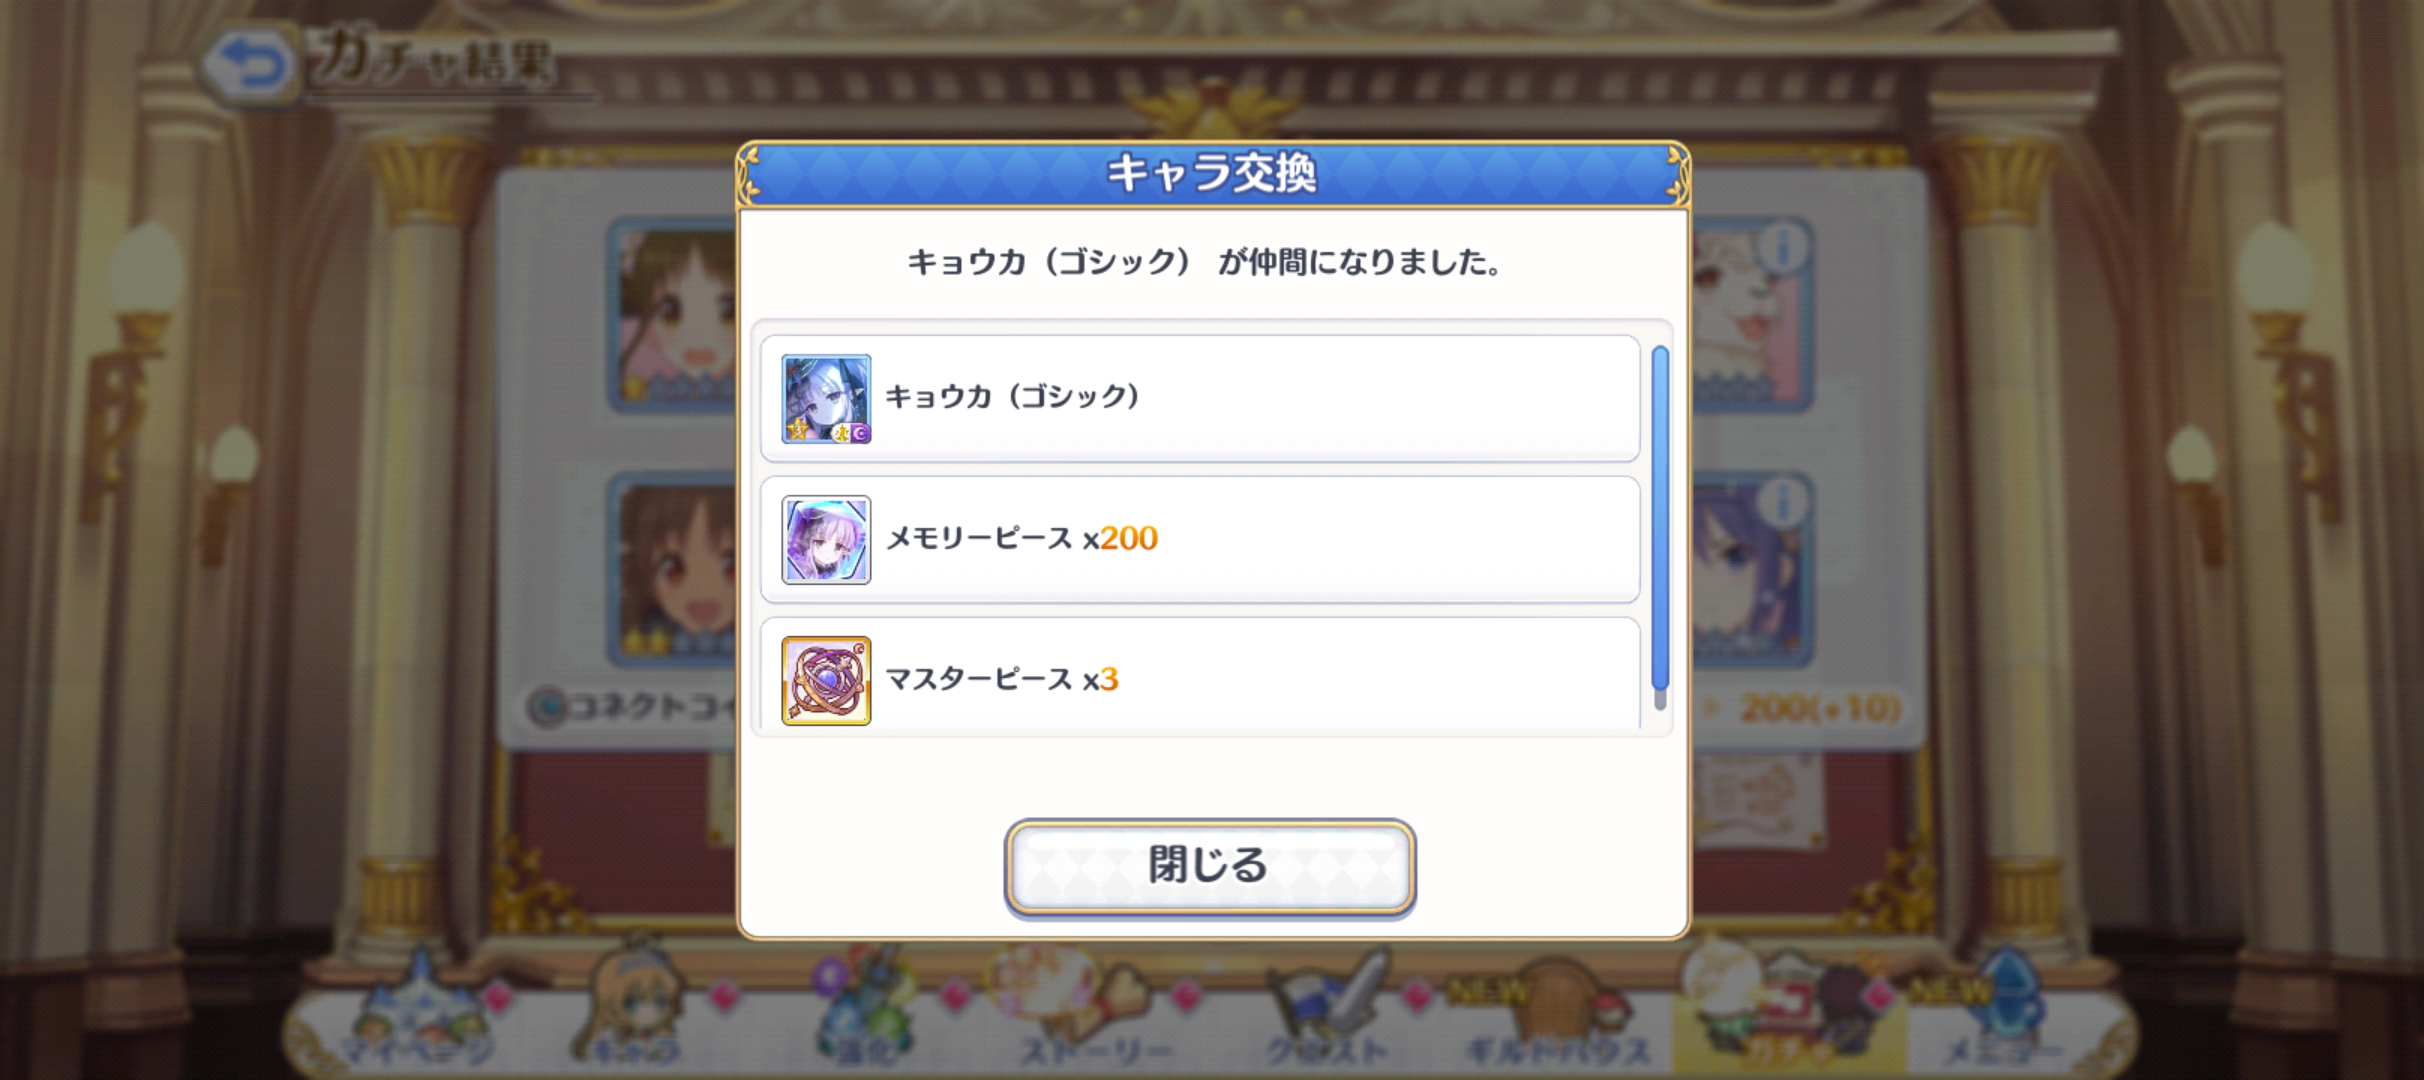This screenshot has height=1080, width=2424.
Task: Click the blue scrollbar in the exchange list
Action: [x=1660, y=527]
